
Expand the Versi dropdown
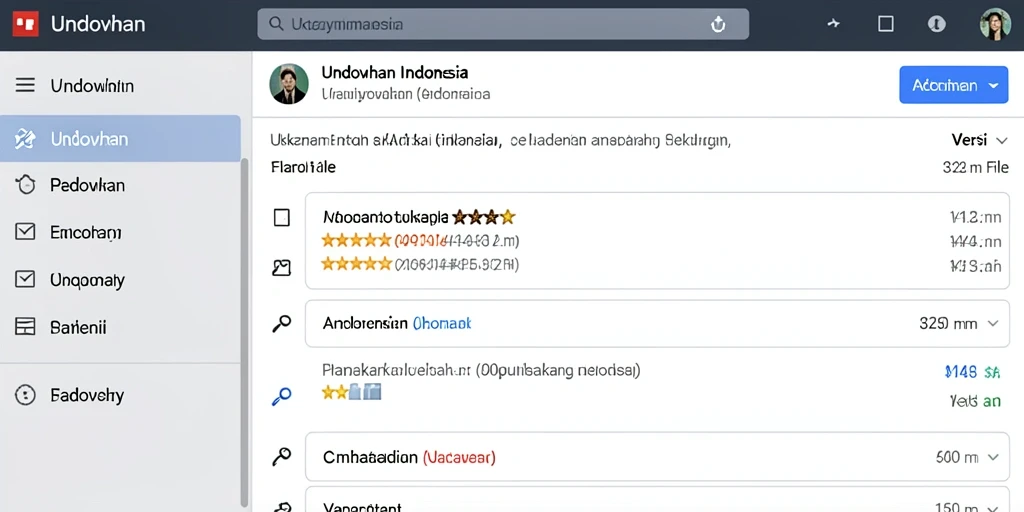980,140
